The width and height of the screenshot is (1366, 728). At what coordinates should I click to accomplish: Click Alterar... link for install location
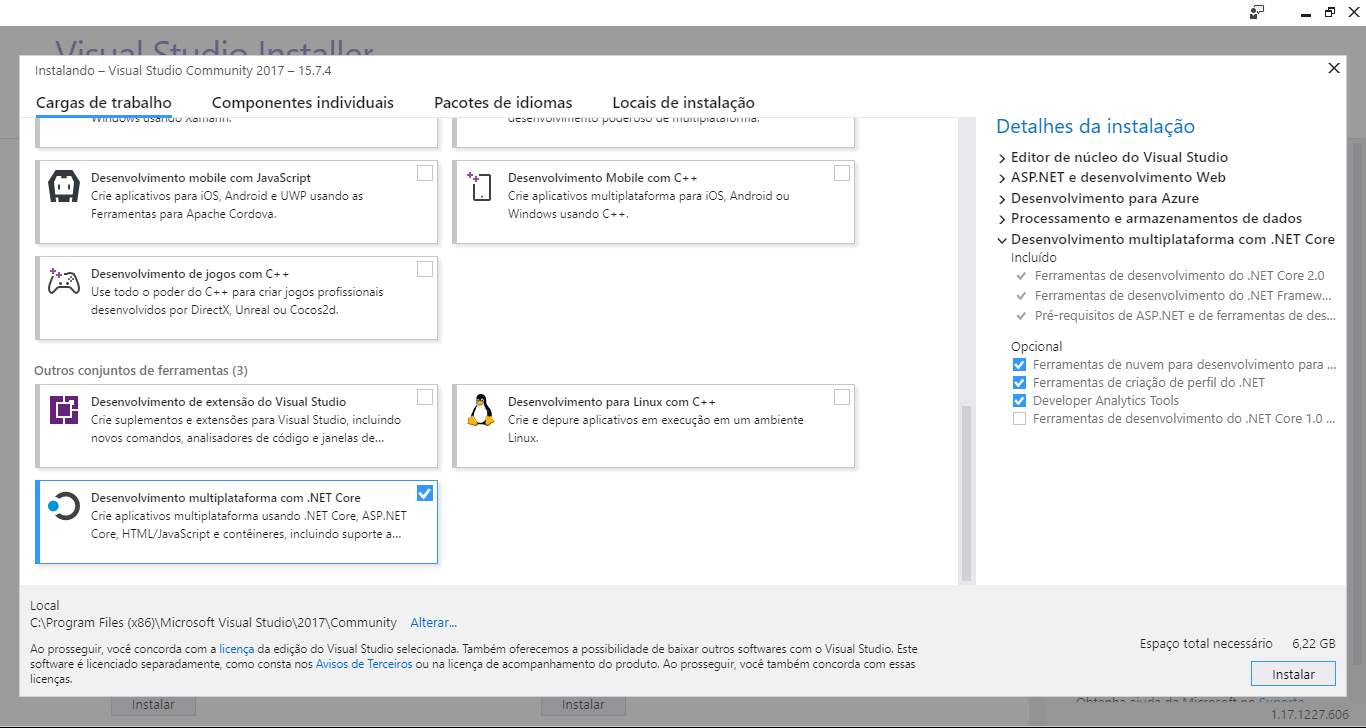click(x=434, y=623)
